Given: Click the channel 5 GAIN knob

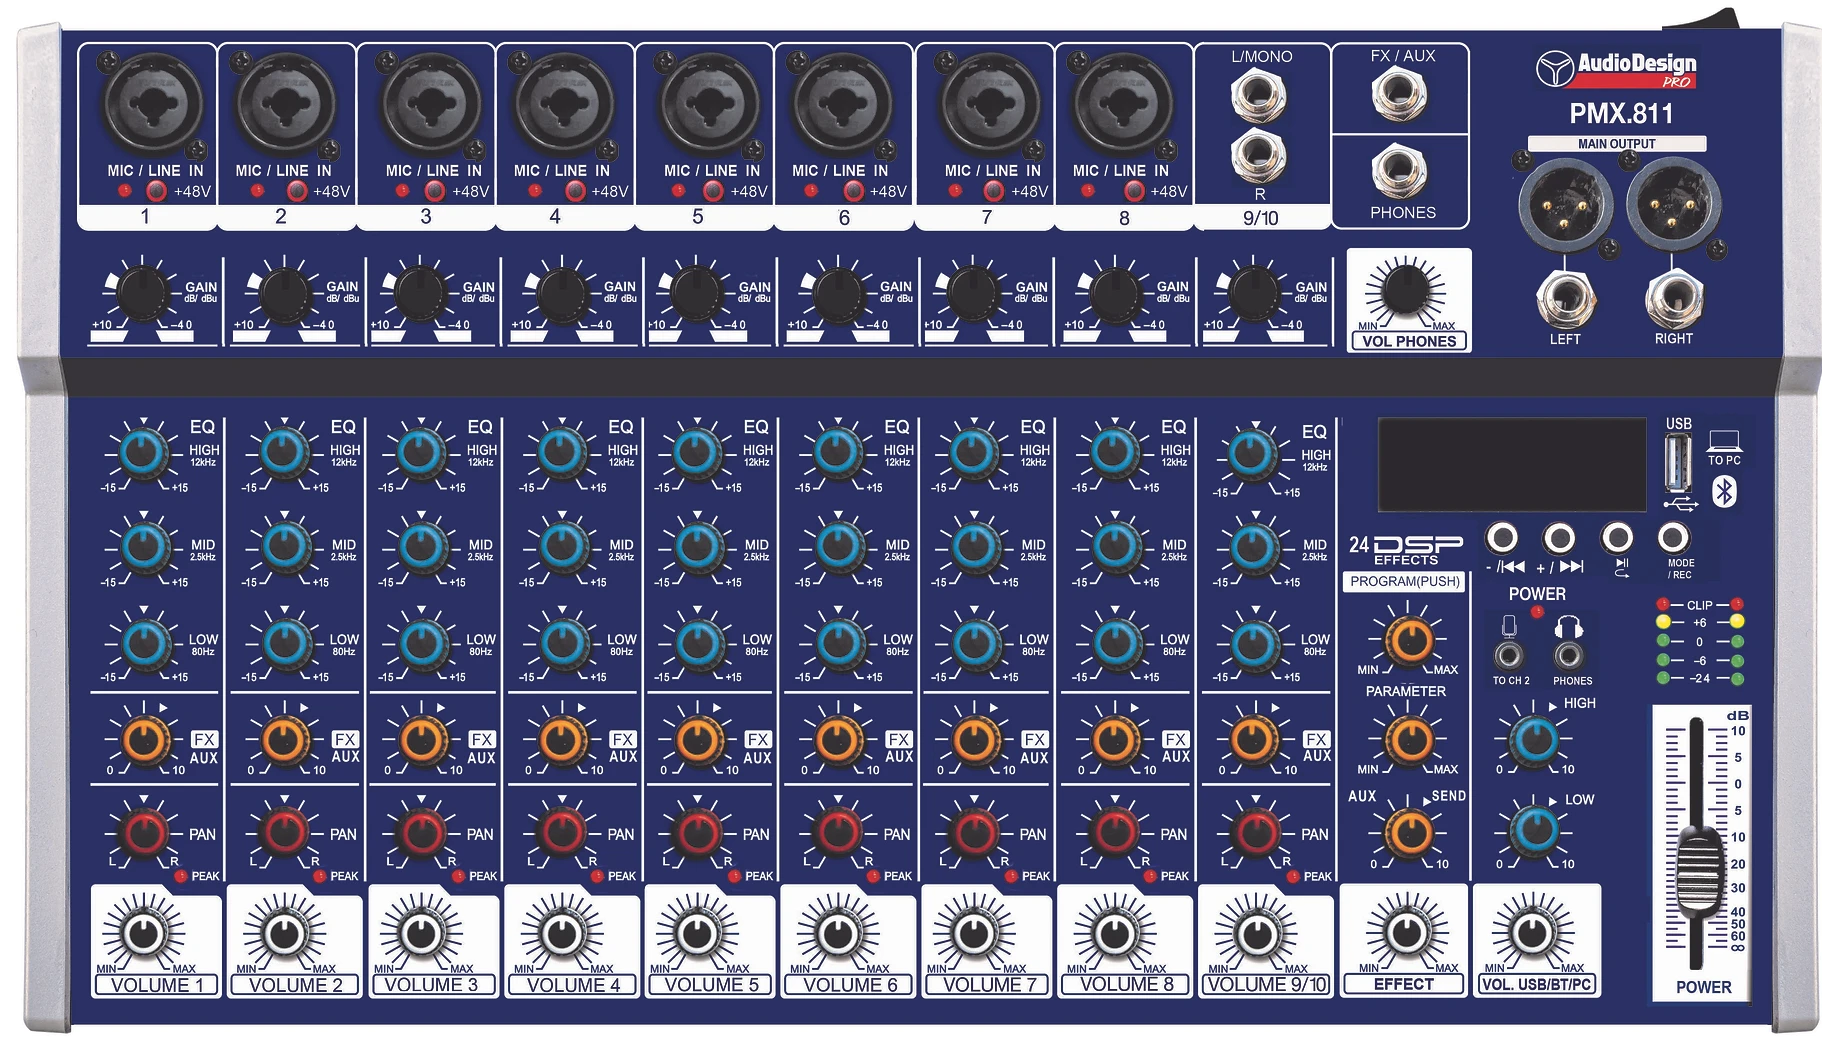Looking at the screenshot, I should point(696,293).
